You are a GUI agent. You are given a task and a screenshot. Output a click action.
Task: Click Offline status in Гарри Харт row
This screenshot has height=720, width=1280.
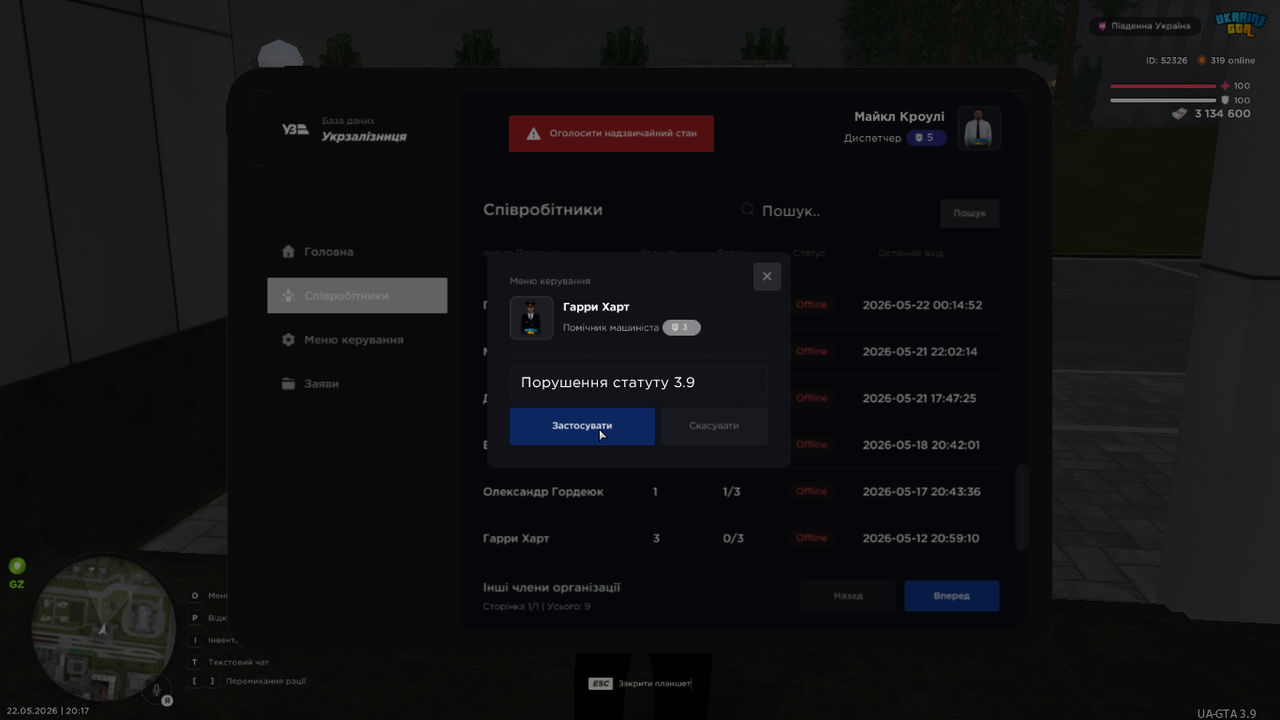coord(812,539)
